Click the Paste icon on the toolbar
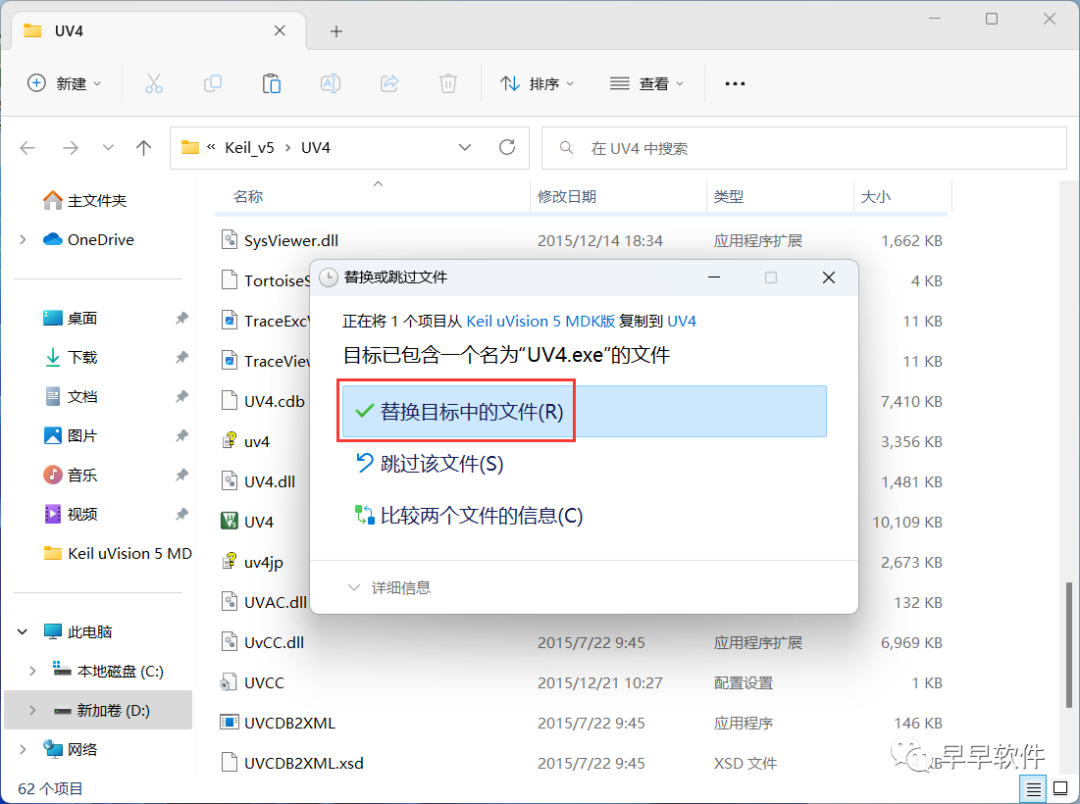The image size is (1080, 804). pos(271,83)
